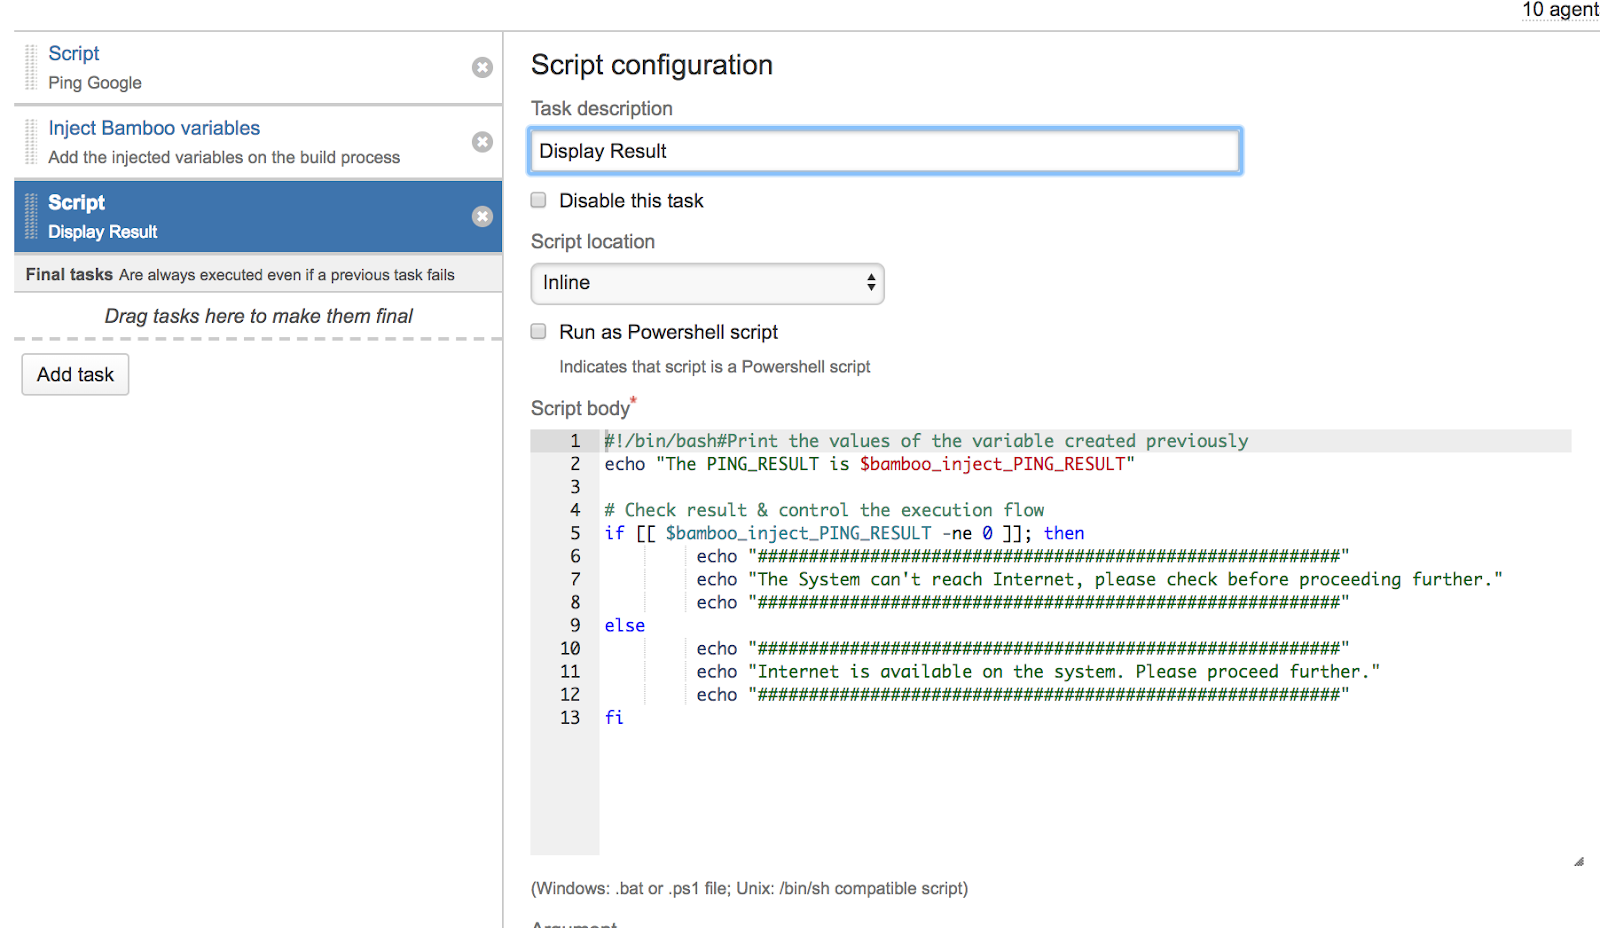This screenshot has width=1600, height=928.
Task: Click the stepper arrows on the Inline selector
Action: click(x=869, y=283)
